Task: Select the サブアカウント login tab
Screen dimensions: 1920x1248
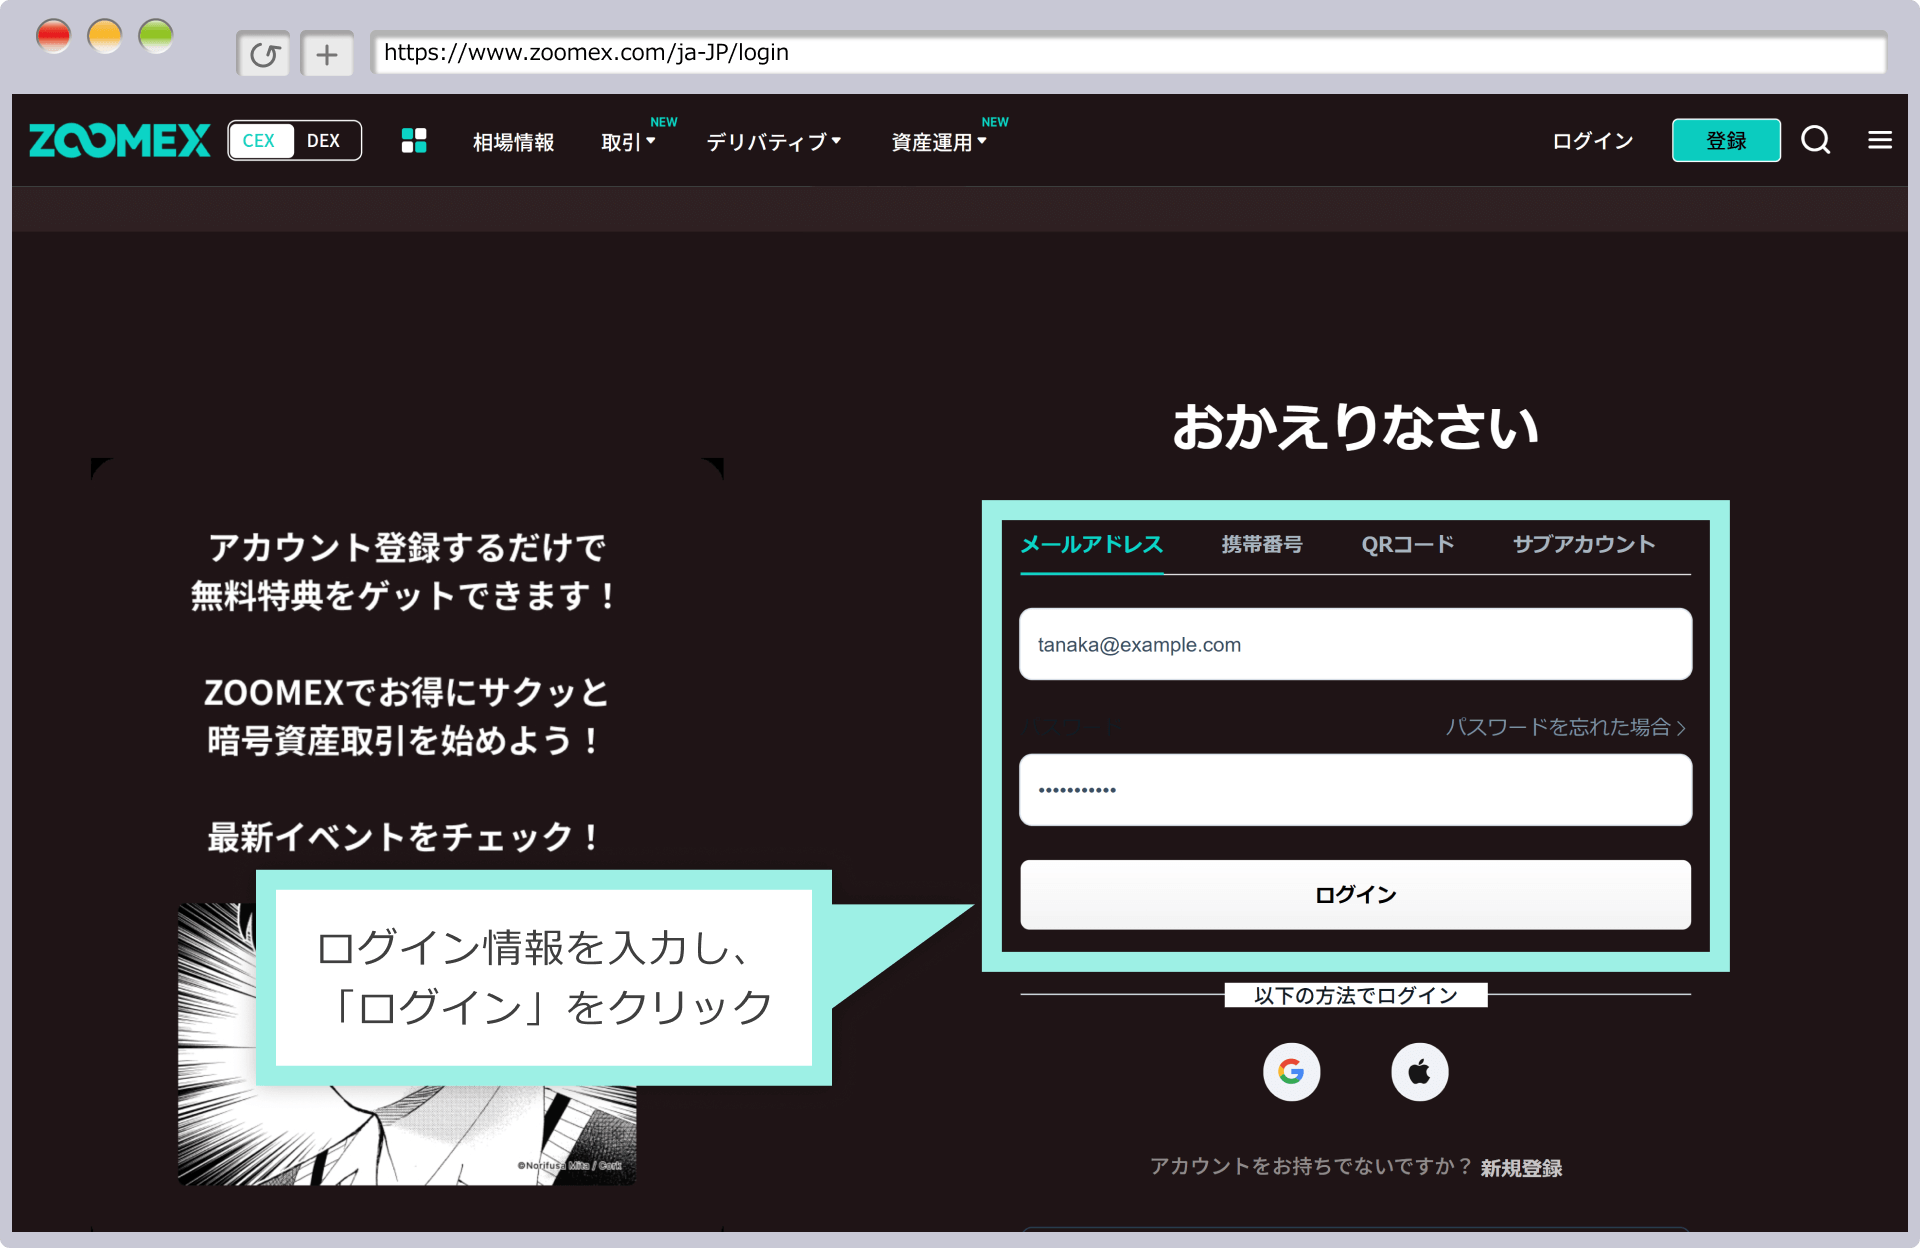Action: pos(1584,545)
